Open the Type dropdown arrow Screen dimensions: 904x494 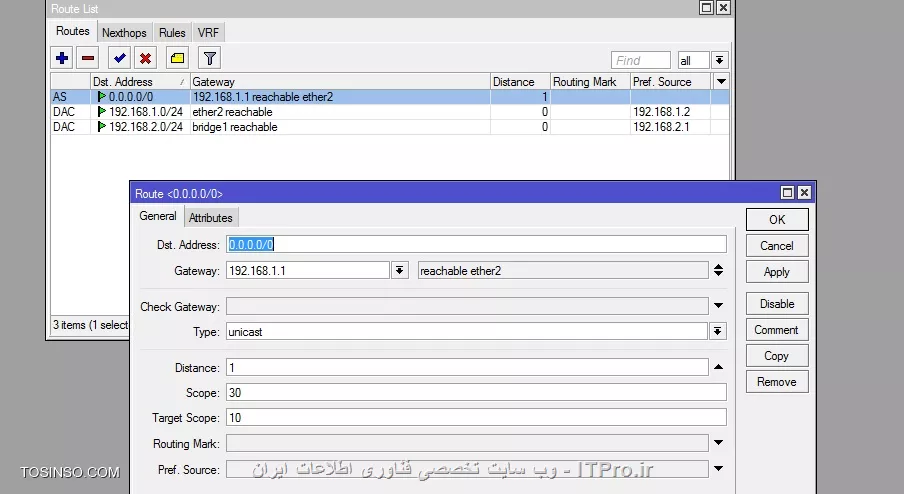717,331
